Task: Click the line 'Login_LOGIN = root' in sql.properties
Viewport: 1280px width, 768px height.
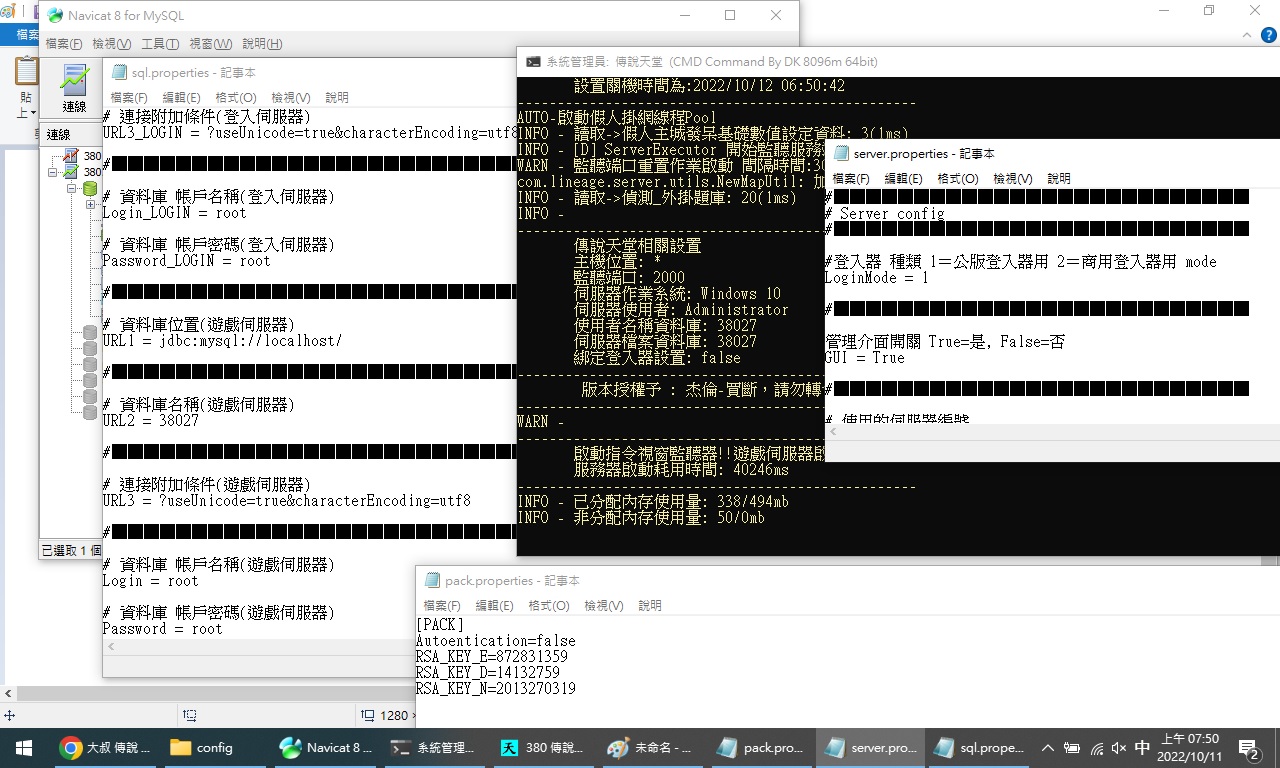Action: [x=174, y=212]
